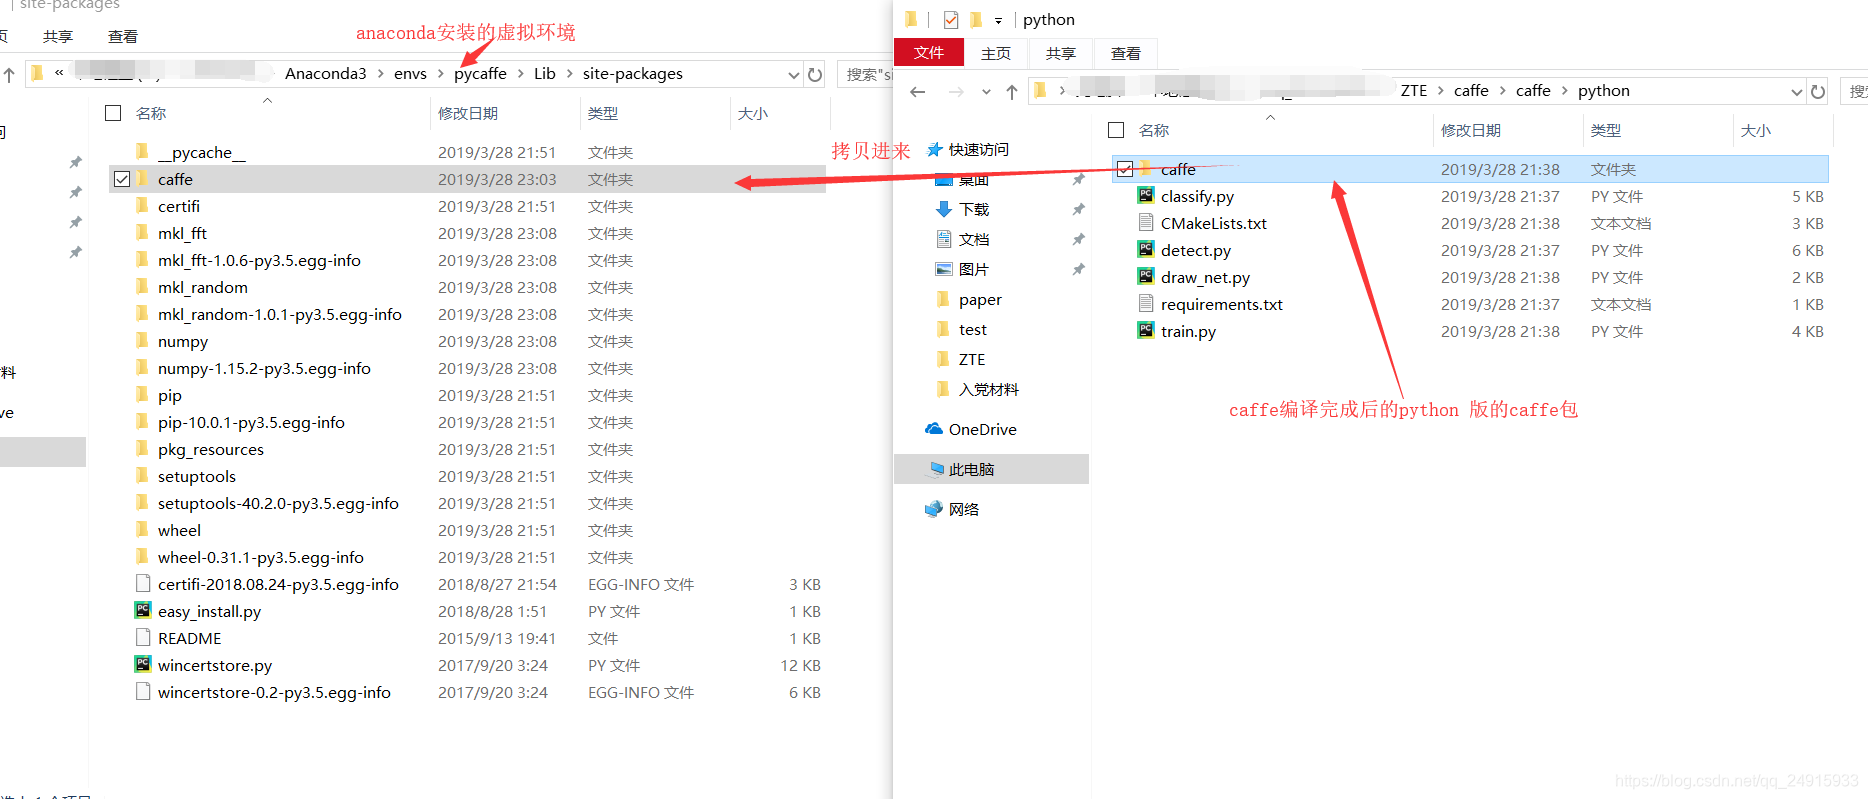Toggle select-all checkbox in python window header

pos(1116,130)
